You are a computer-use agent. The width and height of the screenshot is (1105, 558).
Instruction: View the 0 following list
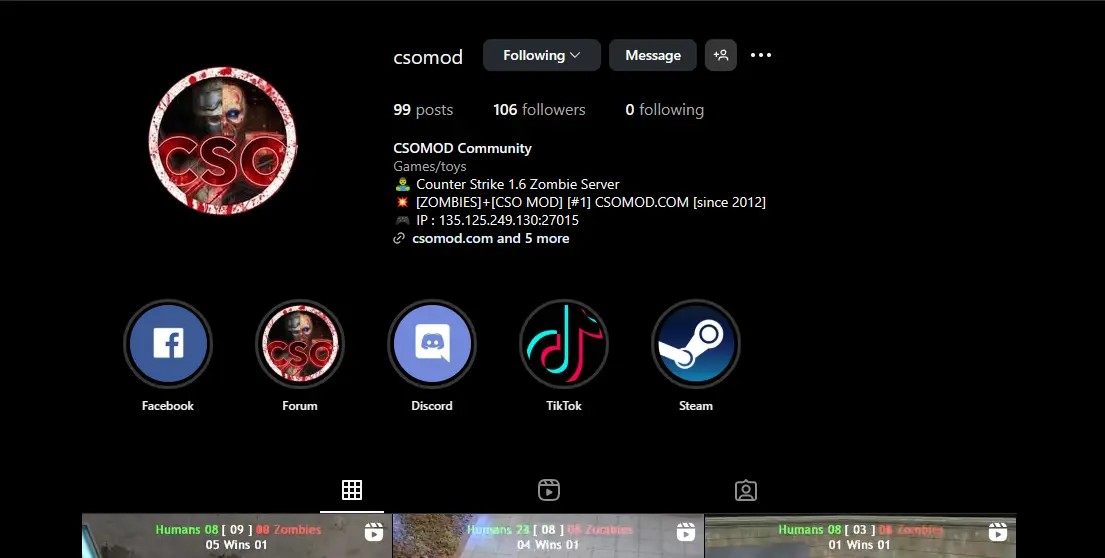click(665, 110)
